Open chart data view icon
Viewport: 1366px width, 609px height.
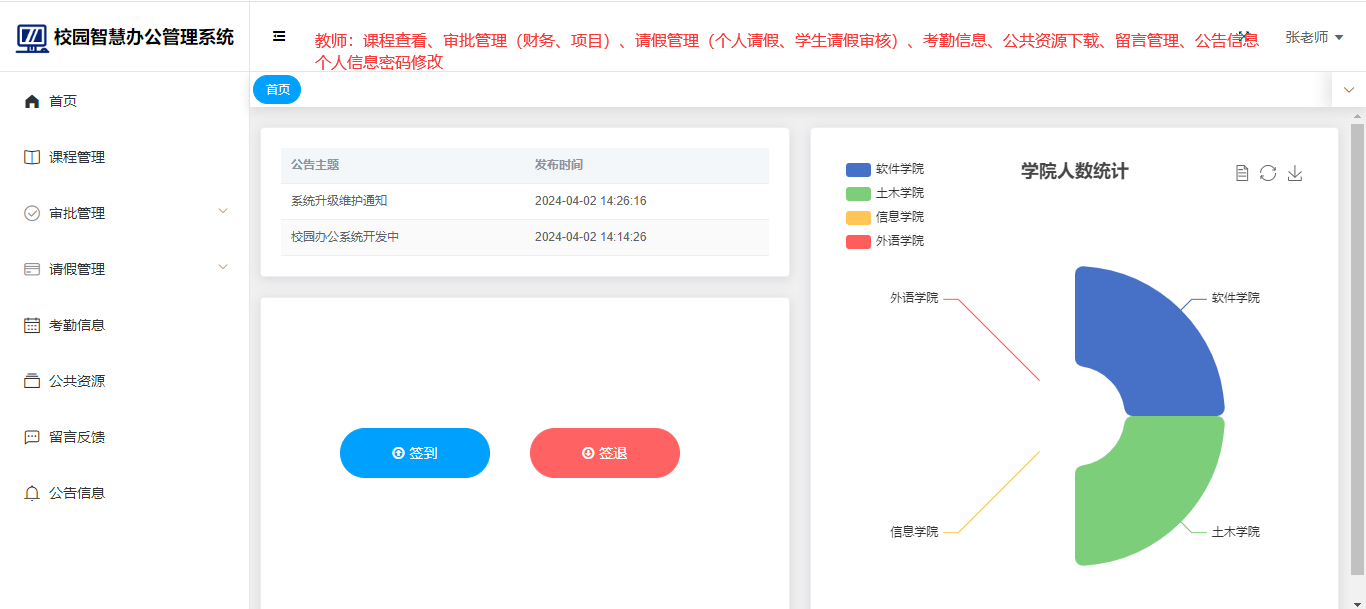click(1242, 173)
